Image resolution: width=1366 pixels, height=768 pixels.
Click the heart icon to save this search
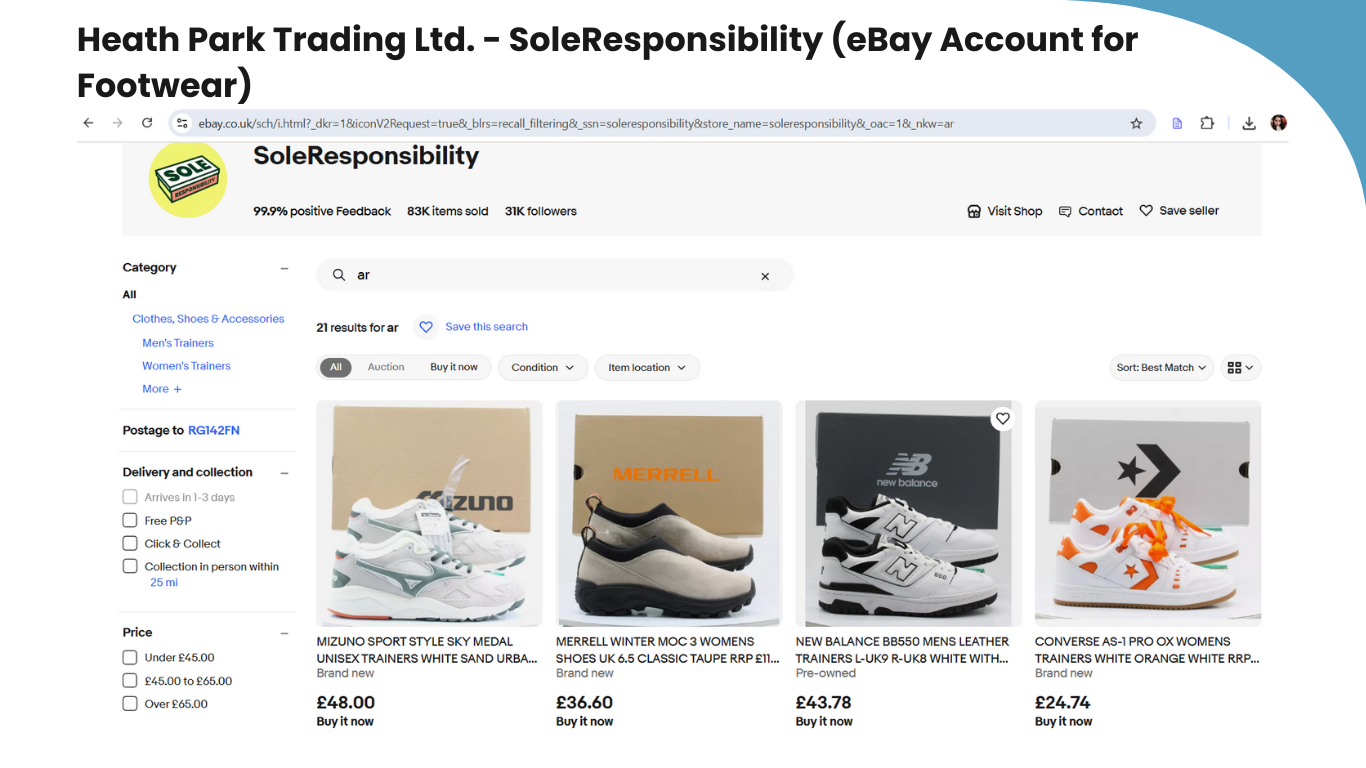(426, 327)
